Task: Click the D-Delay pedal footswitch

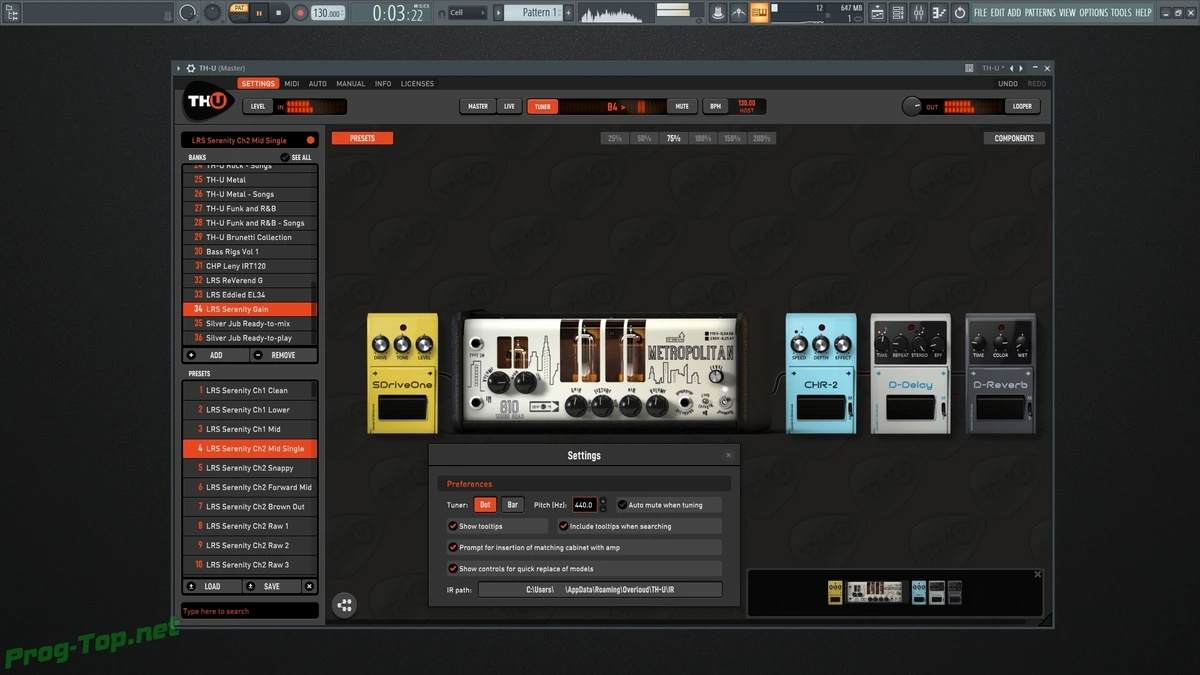Action: point(910,408)
